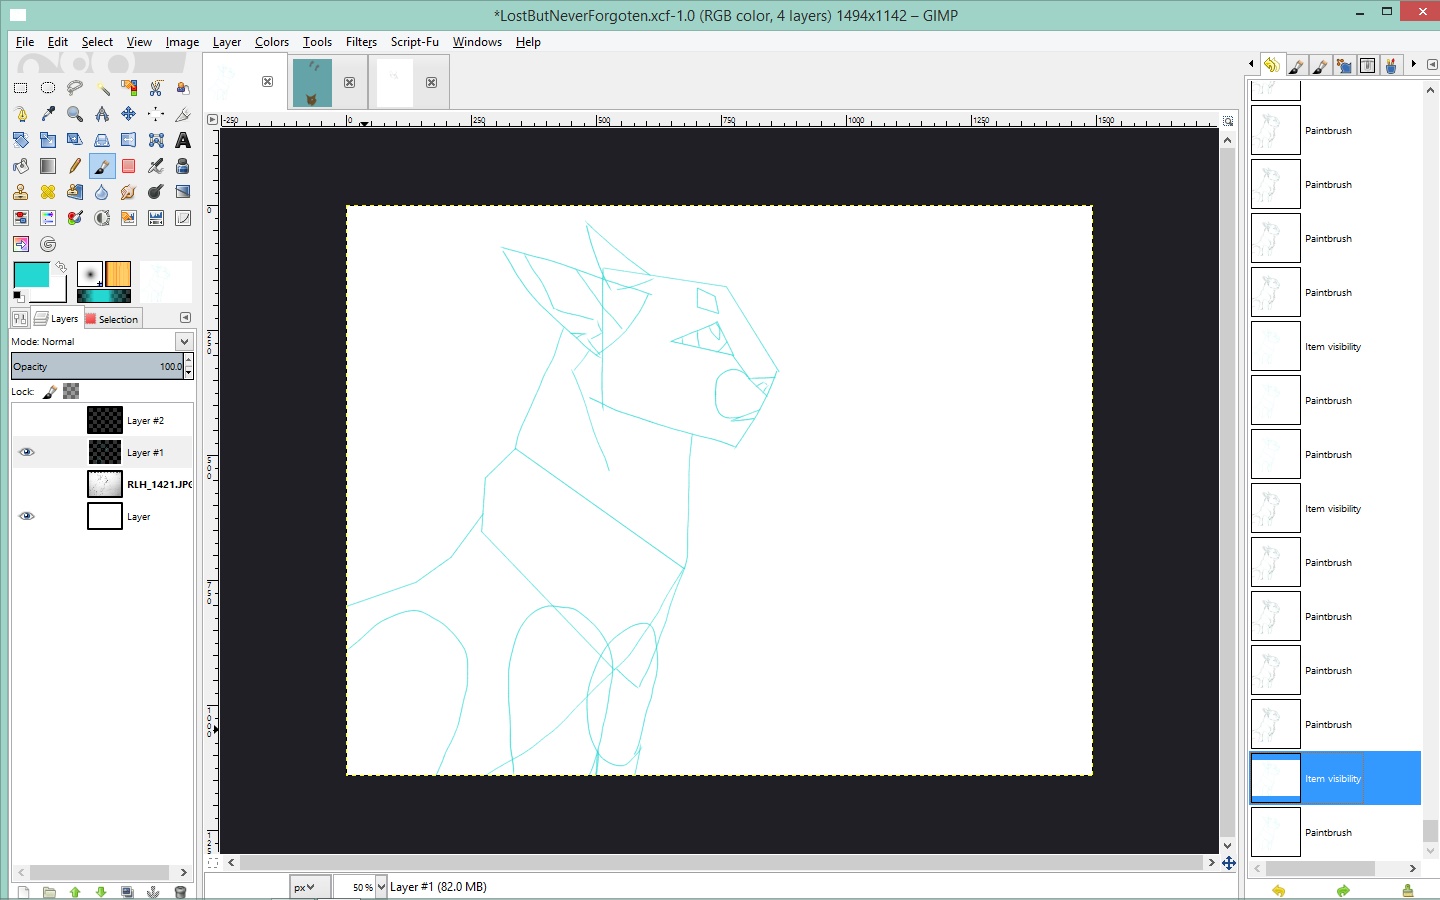Image resolution: width=1440 pixels, height=900 pixels.
Task: Open the Colors menu
Action: (x=271, y=42)
